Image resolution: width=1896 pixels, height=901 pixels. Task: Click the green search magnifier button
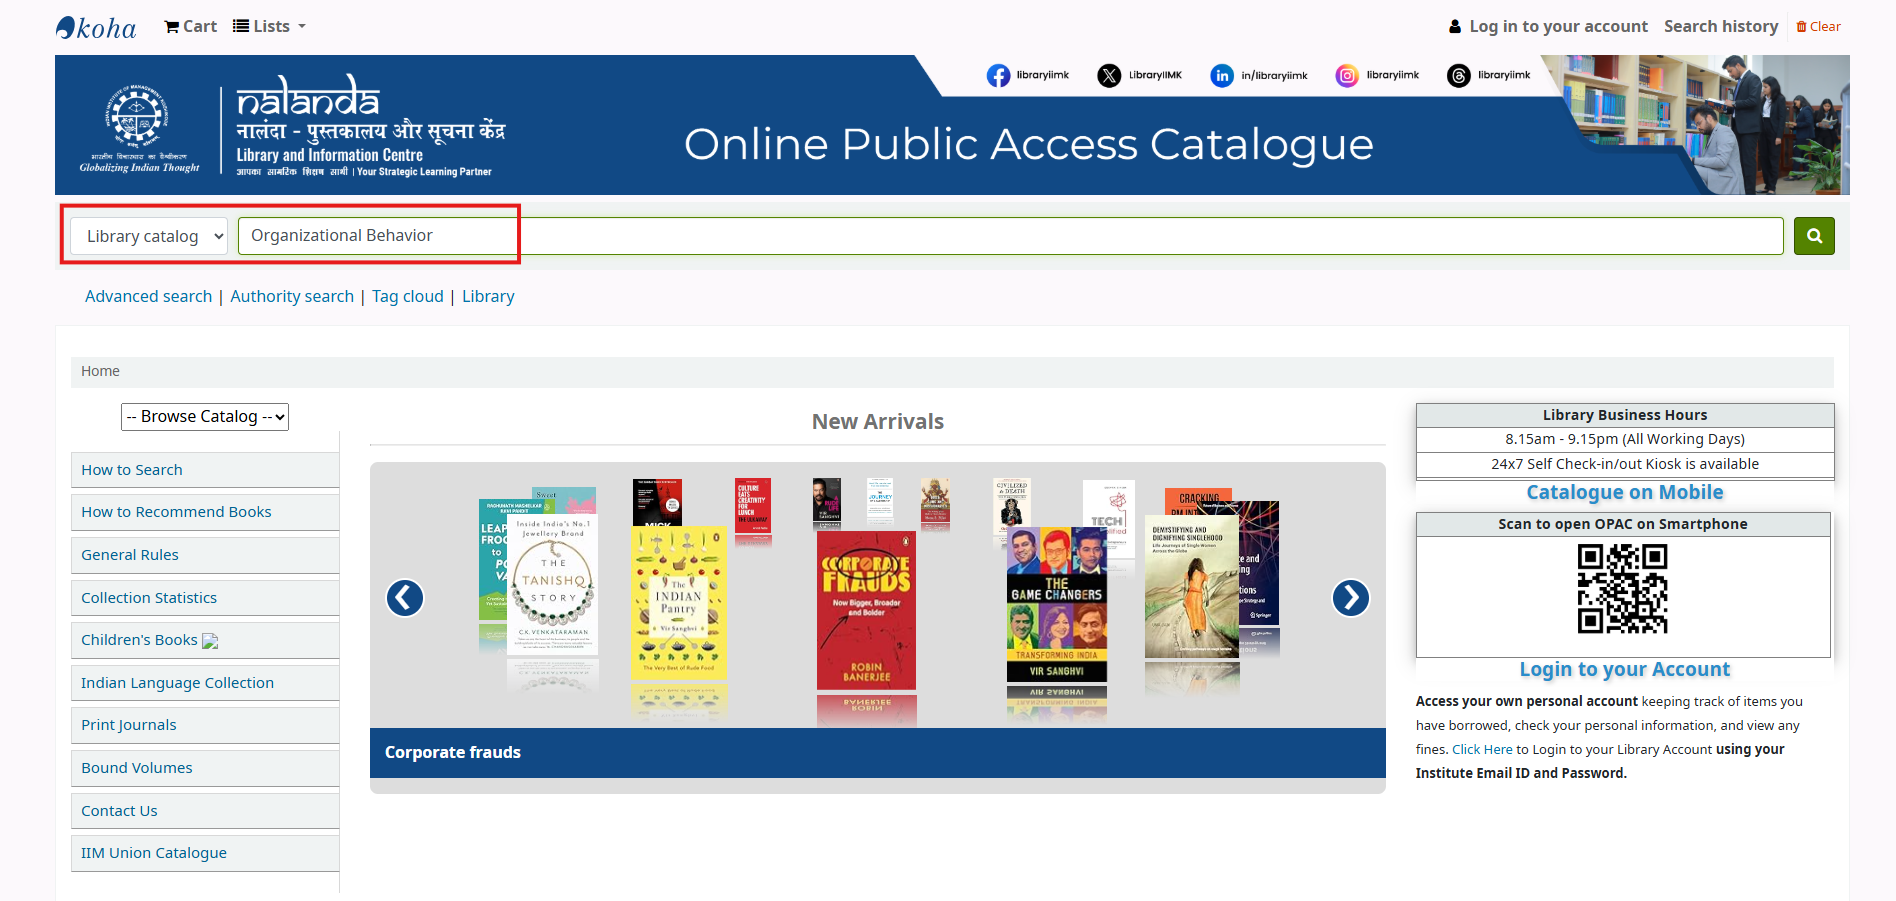(1813, 236)
